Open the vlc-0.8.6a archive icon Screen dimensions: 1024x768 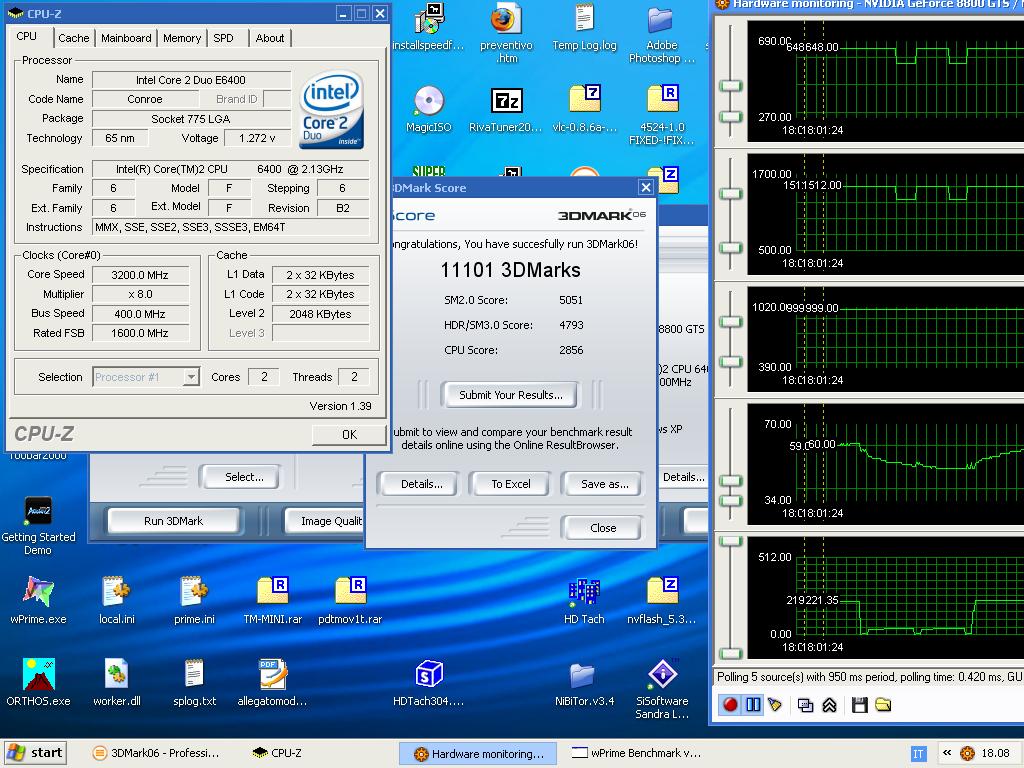[584, 109]
